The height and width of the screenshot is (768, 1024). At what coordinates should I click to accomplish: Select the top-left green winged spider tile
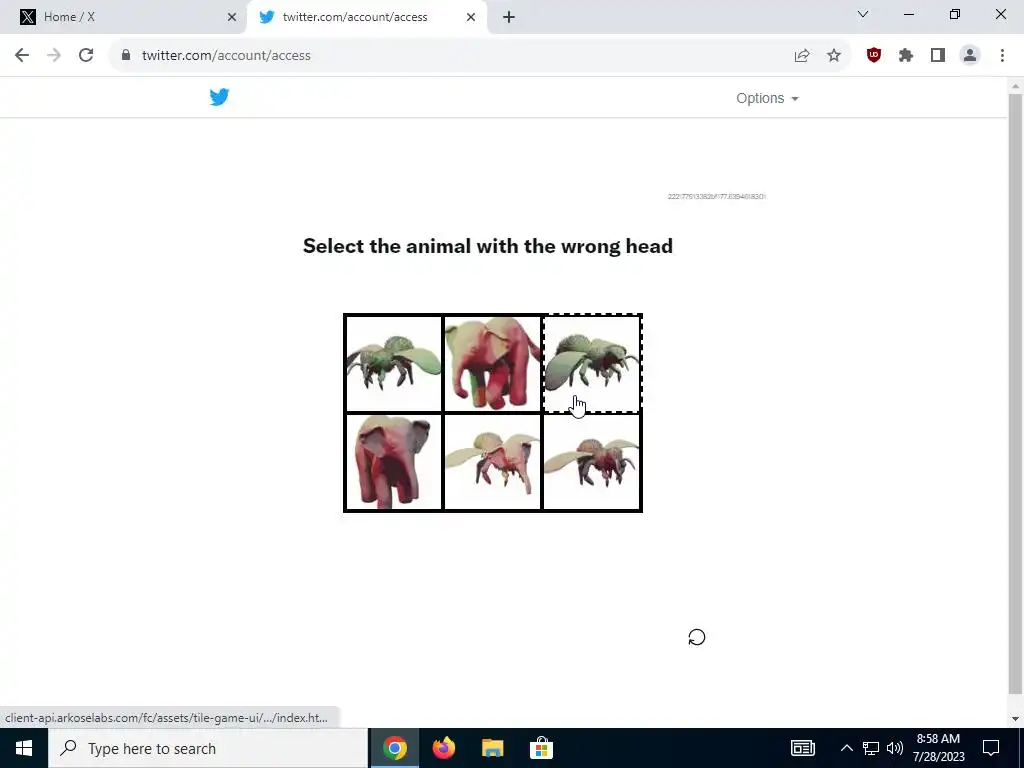click(394, 363)
